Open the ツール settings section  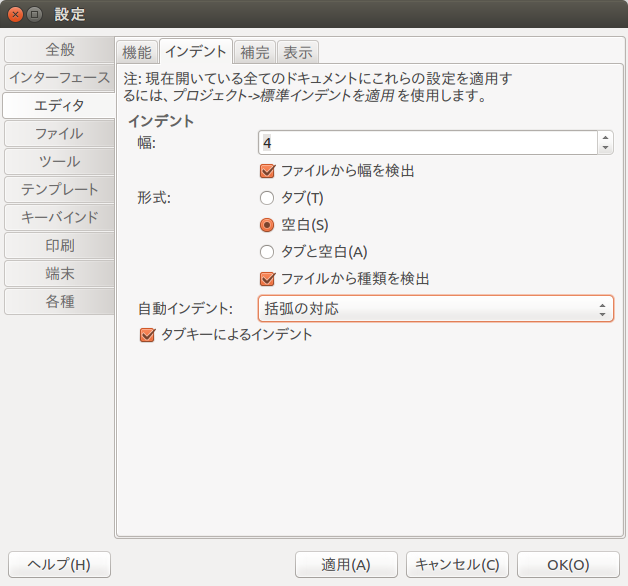pos(59,162)
